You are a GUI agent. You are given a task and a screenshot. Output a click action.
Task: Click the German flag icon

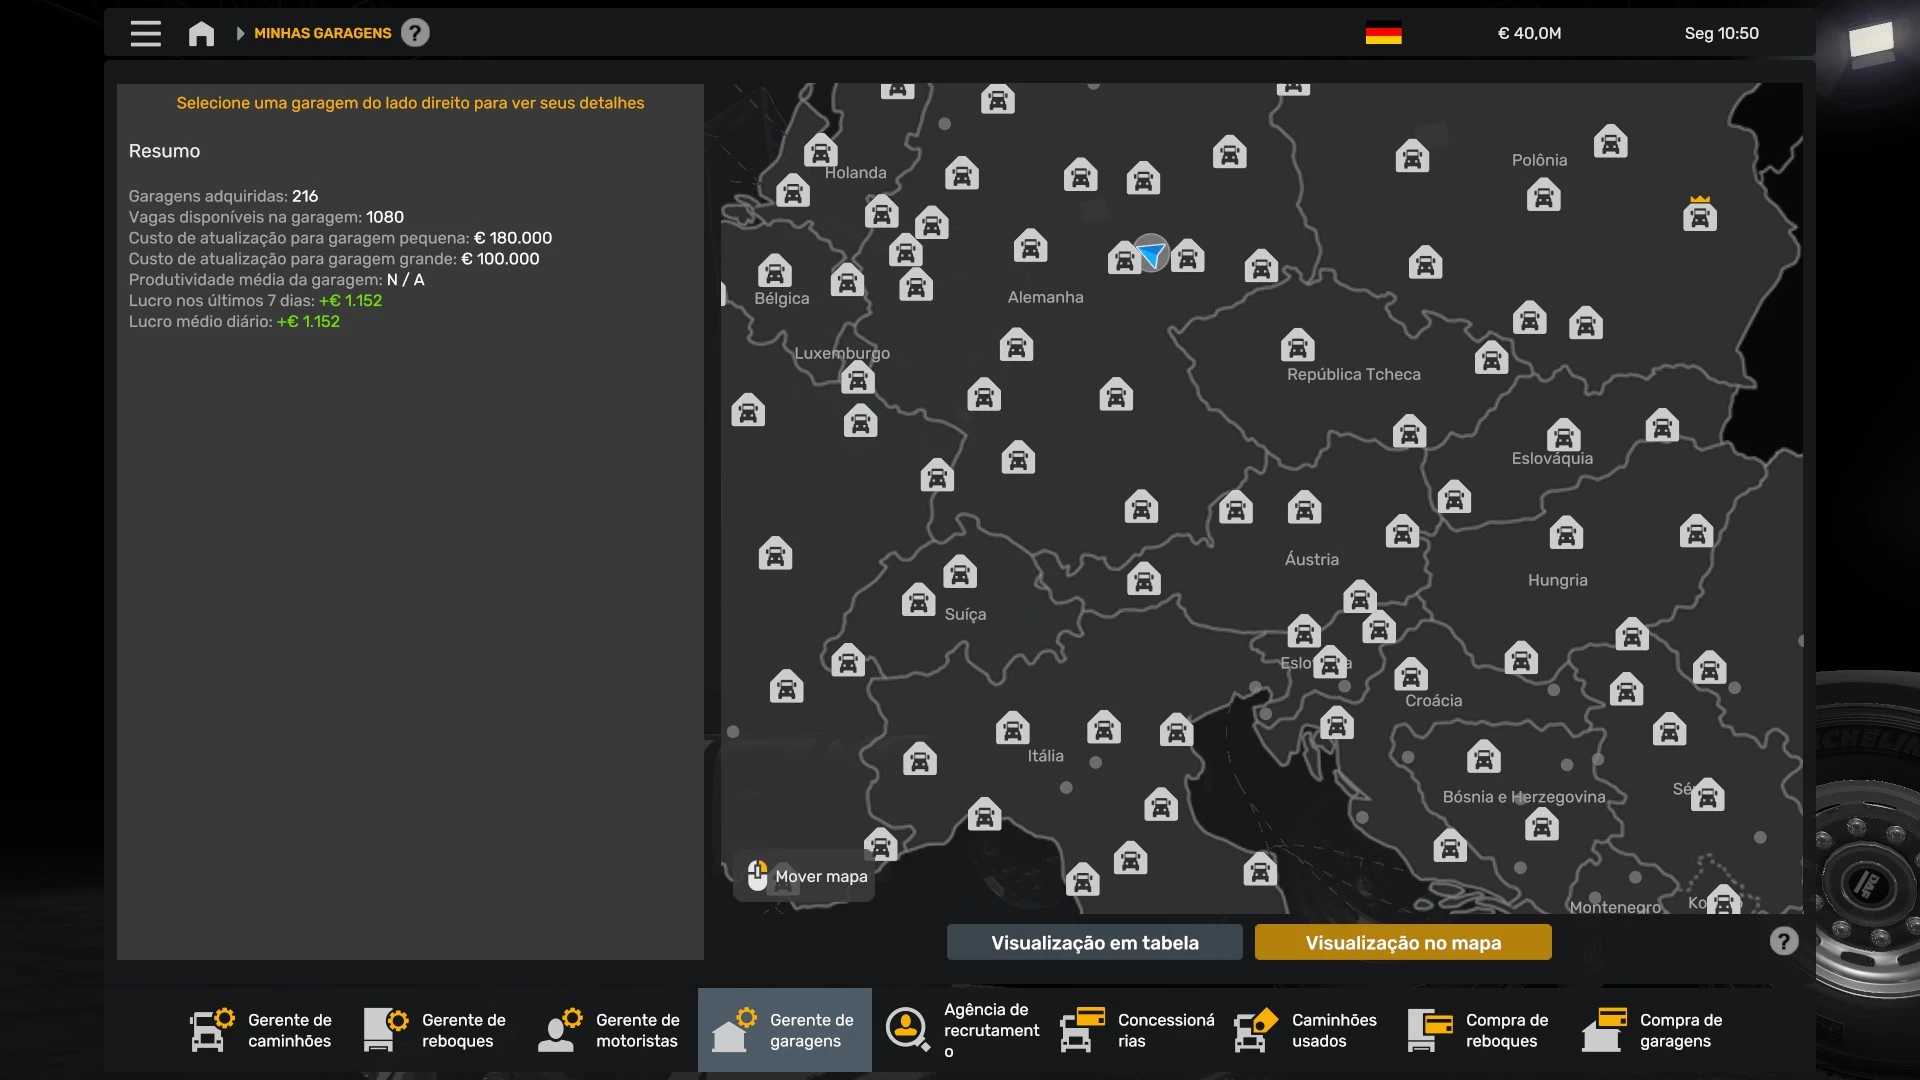pos(1383,33)
